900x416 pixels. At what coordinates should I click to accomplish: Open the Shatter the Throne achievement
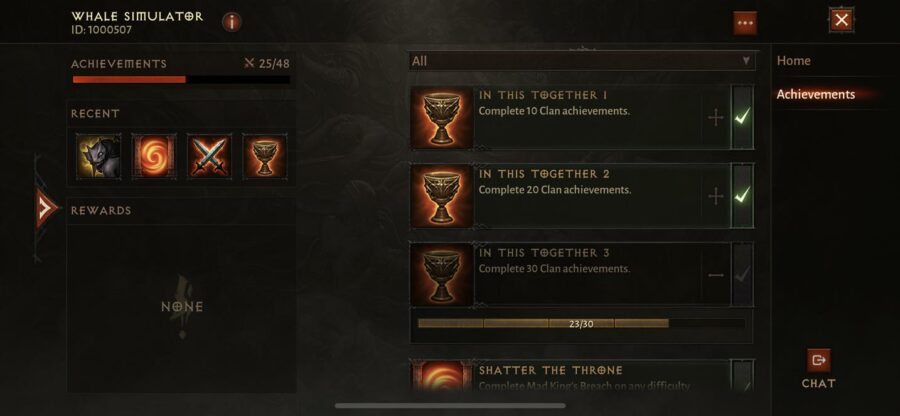[x=582, y=376]
